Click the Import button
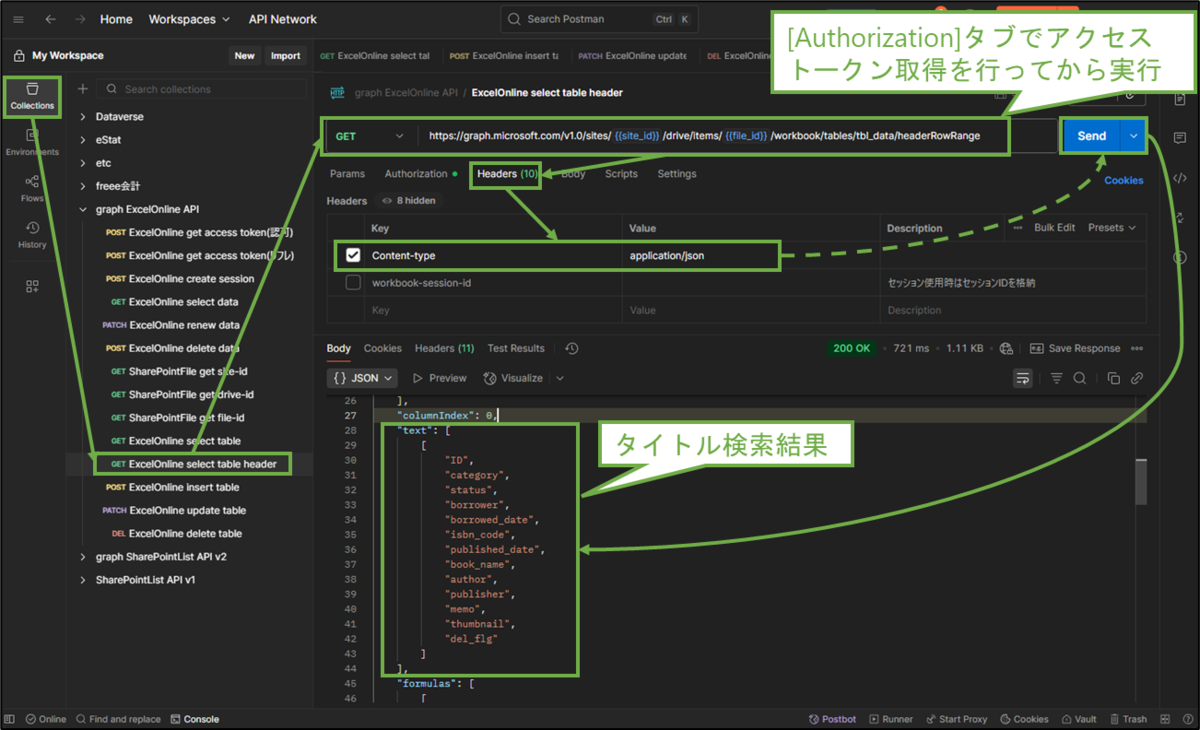The image size is (1200, 730). [x=285, y=56]
